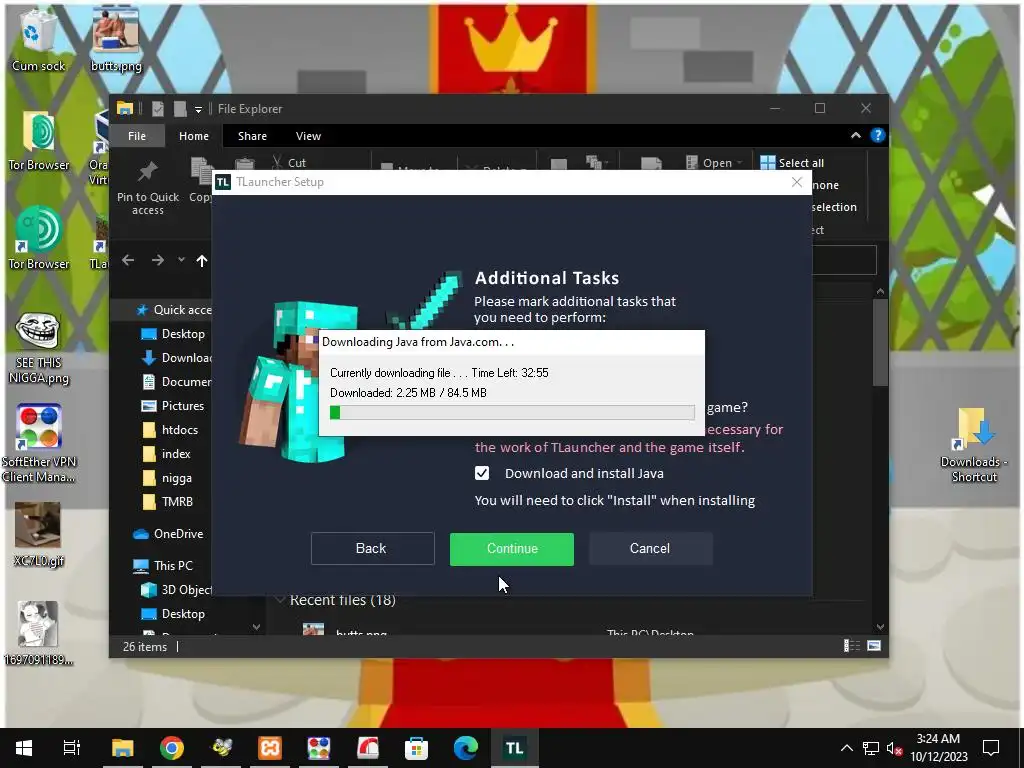
Task: Show hidden system tray icons
Action: click(846, 748)
